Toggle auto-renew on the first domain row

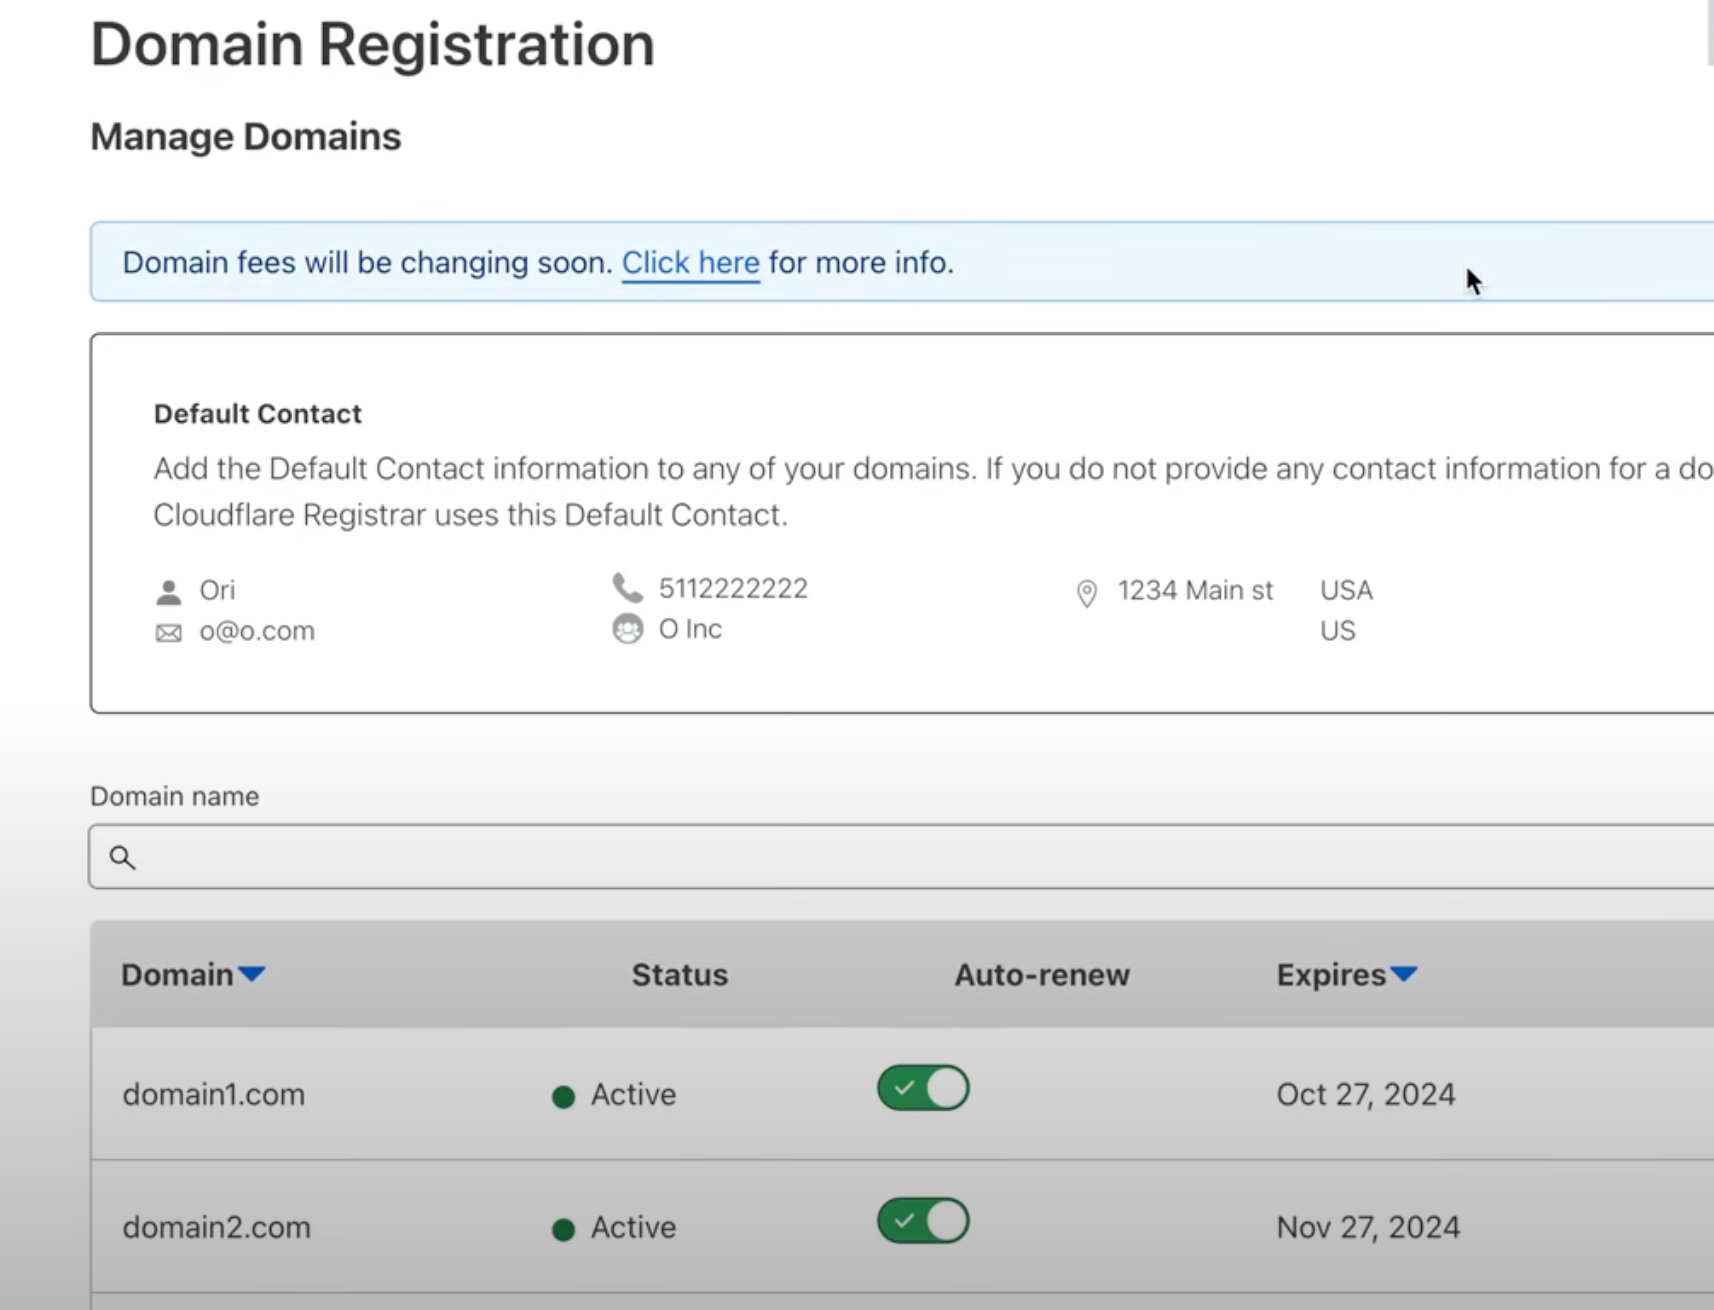(x=921, y=1089)
